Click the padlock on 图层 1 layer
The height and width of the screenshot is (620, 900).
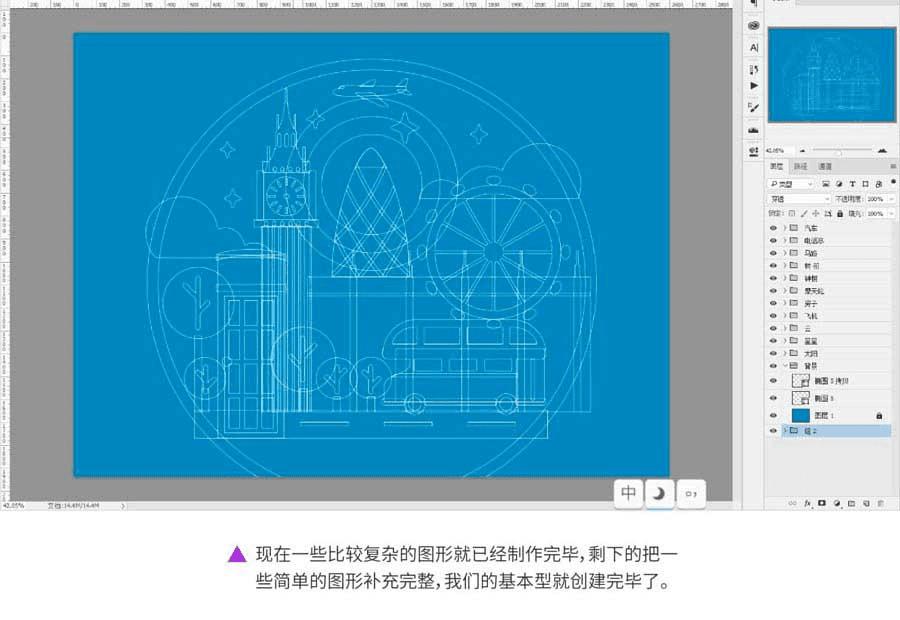[x=879, y=415]
